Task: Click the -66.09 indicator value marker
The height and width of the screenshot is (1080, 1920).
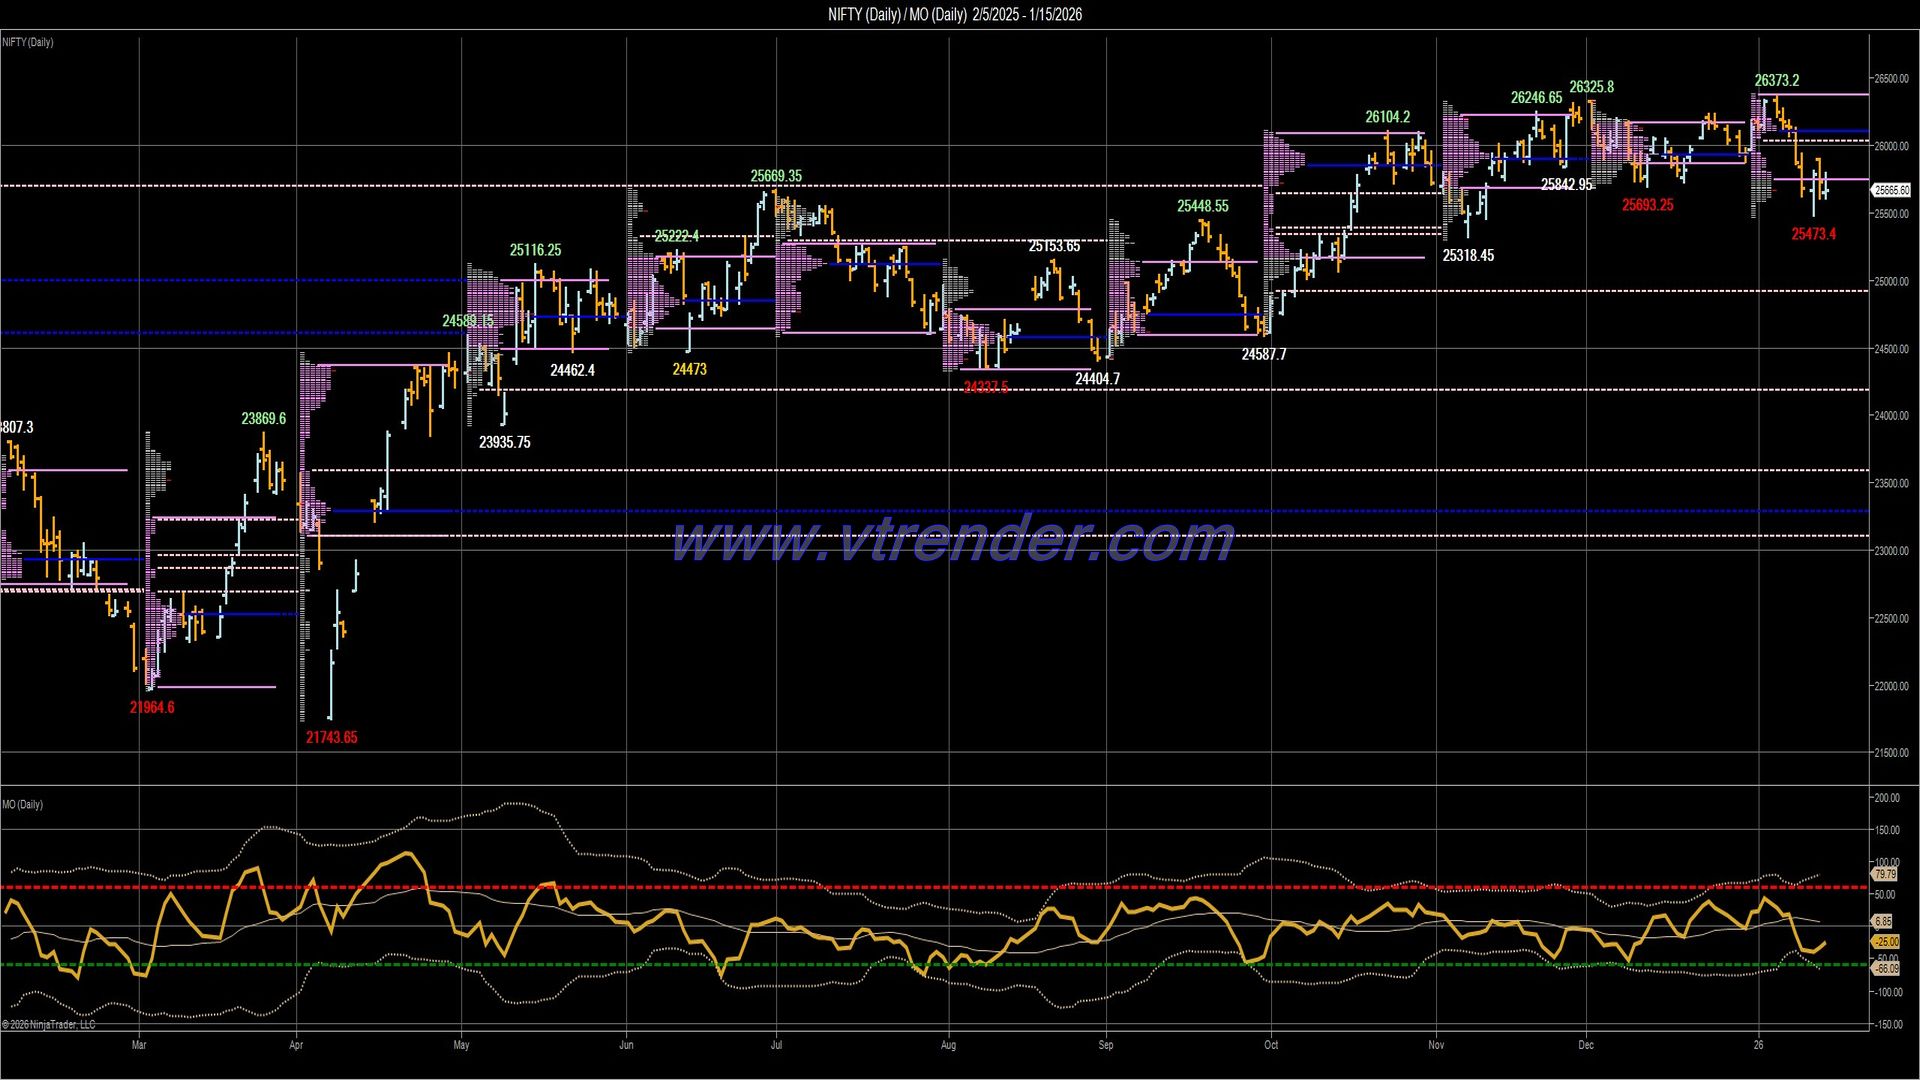Action: tap(1888, 967)
